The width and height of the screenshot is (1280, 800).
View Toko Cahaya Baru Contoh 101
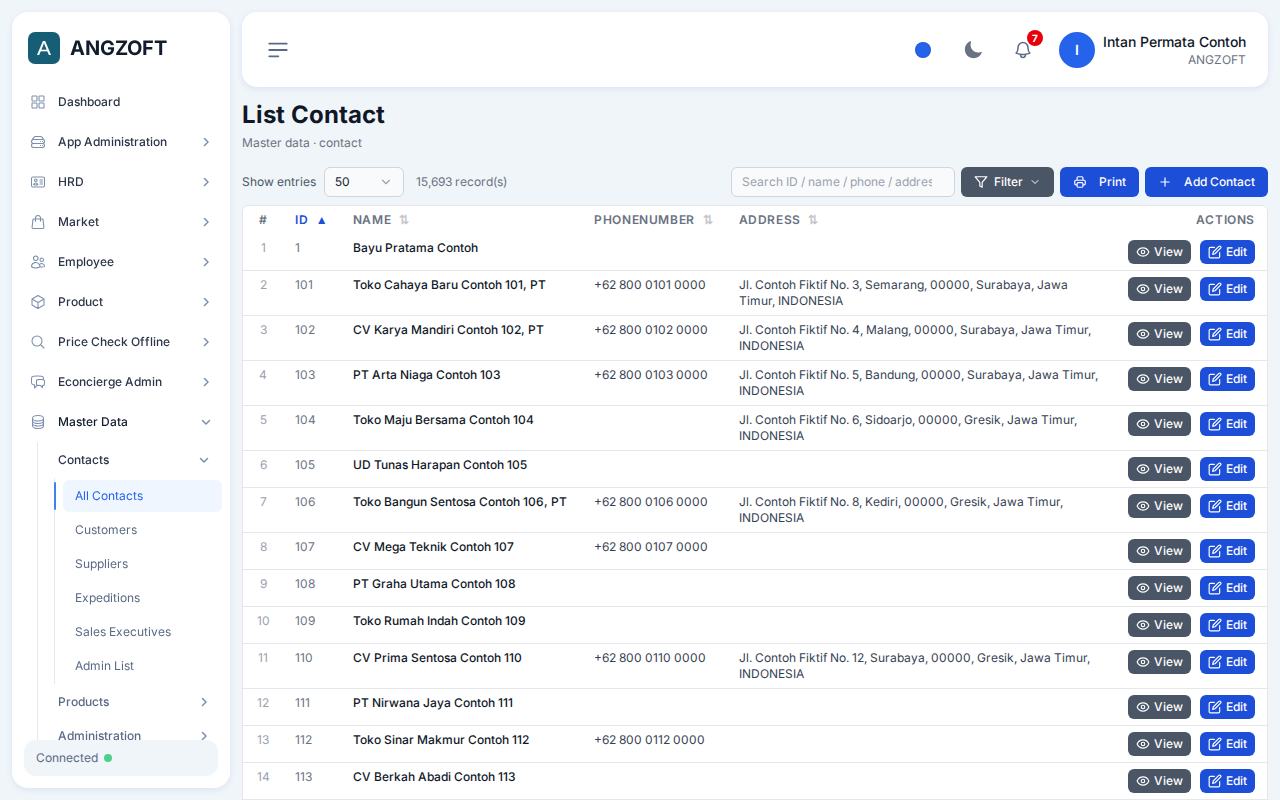[x=1159, y=289]
